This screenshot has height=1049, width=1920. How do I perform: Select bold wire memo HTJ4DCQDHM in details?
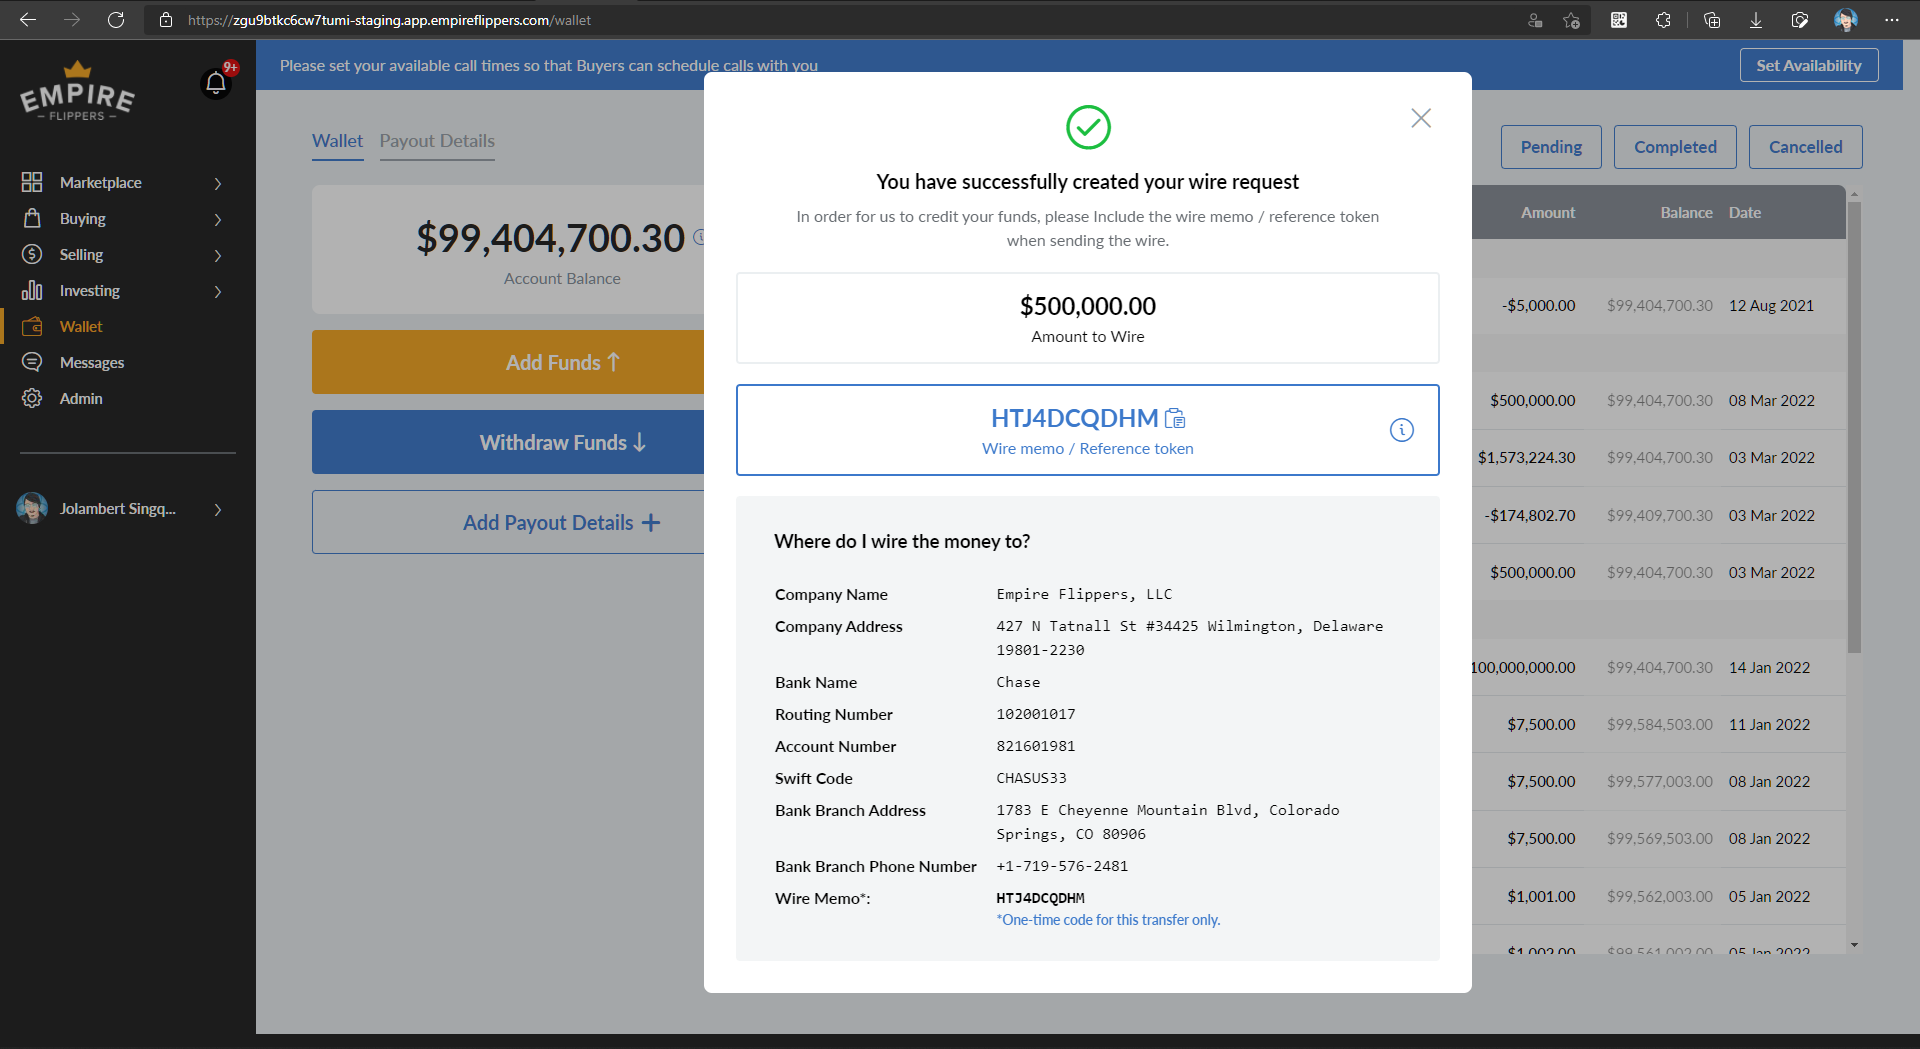click(1040, 898)
